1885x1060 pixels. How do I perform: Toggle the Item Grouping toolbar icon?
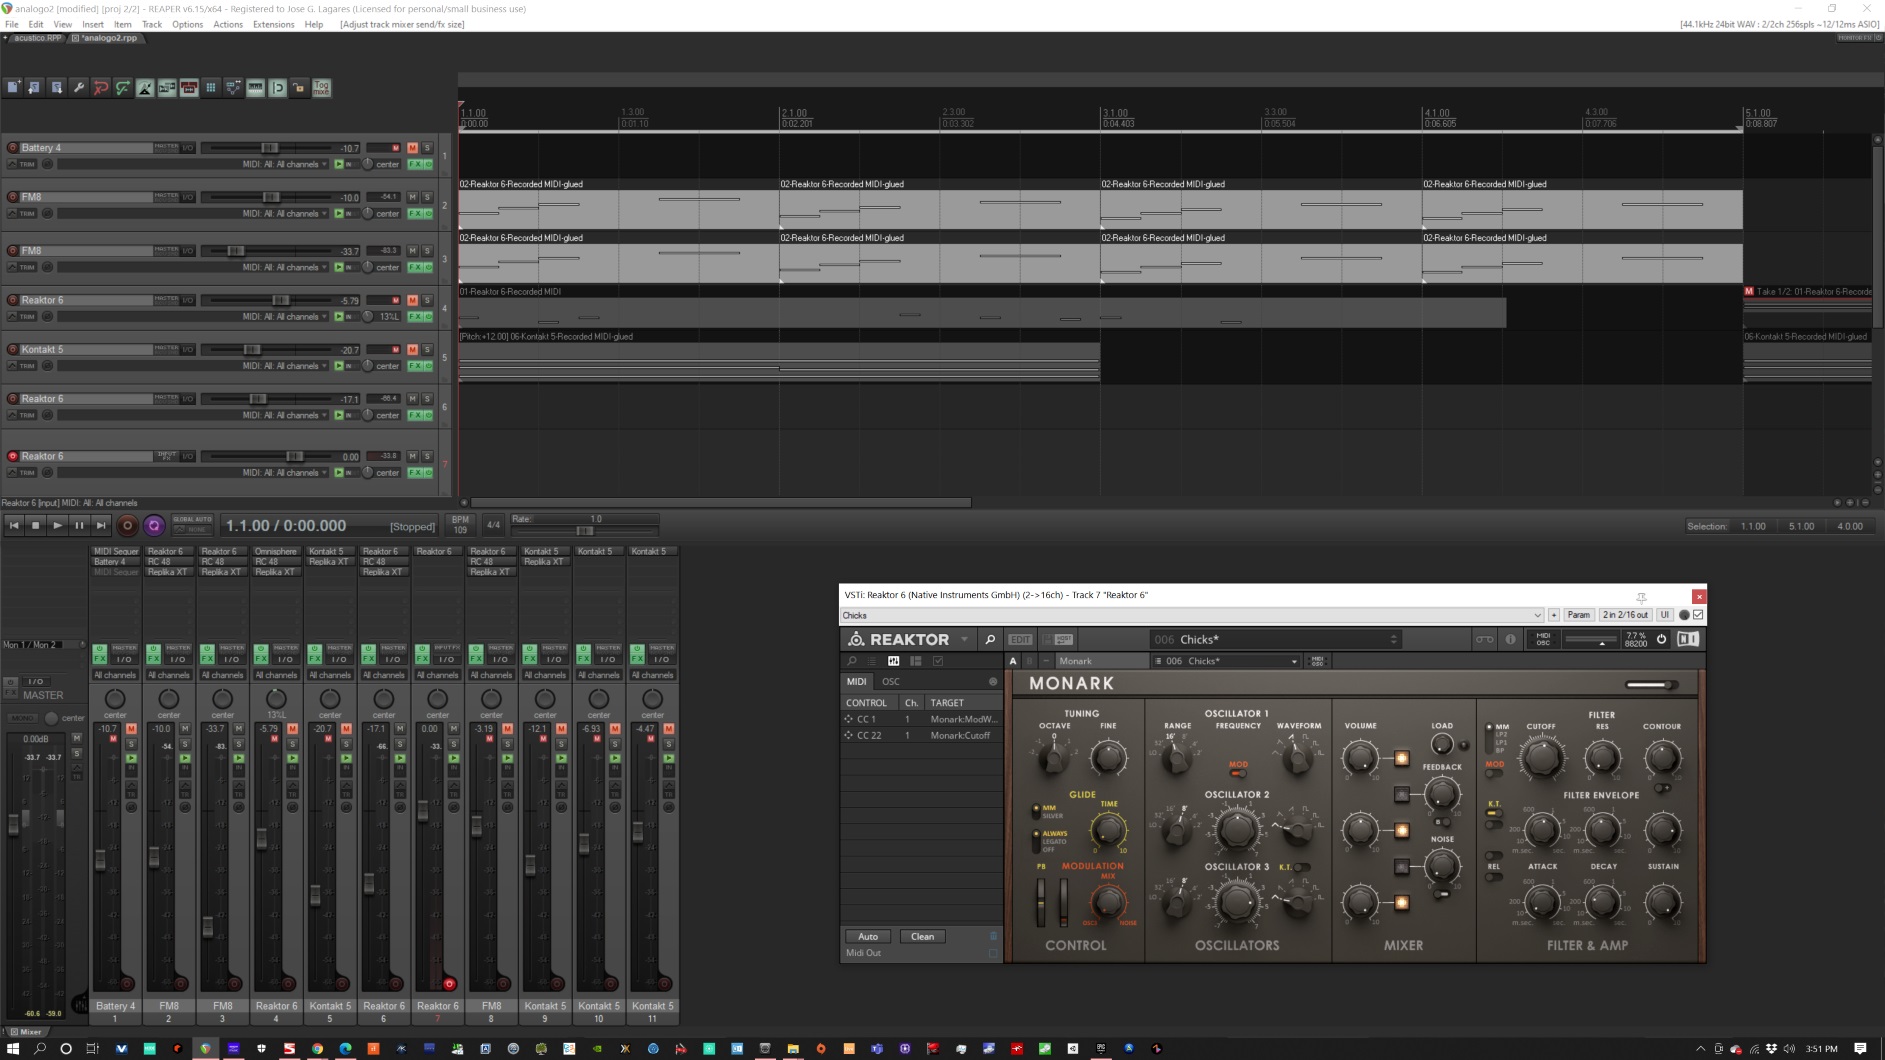tap(189, 88)
